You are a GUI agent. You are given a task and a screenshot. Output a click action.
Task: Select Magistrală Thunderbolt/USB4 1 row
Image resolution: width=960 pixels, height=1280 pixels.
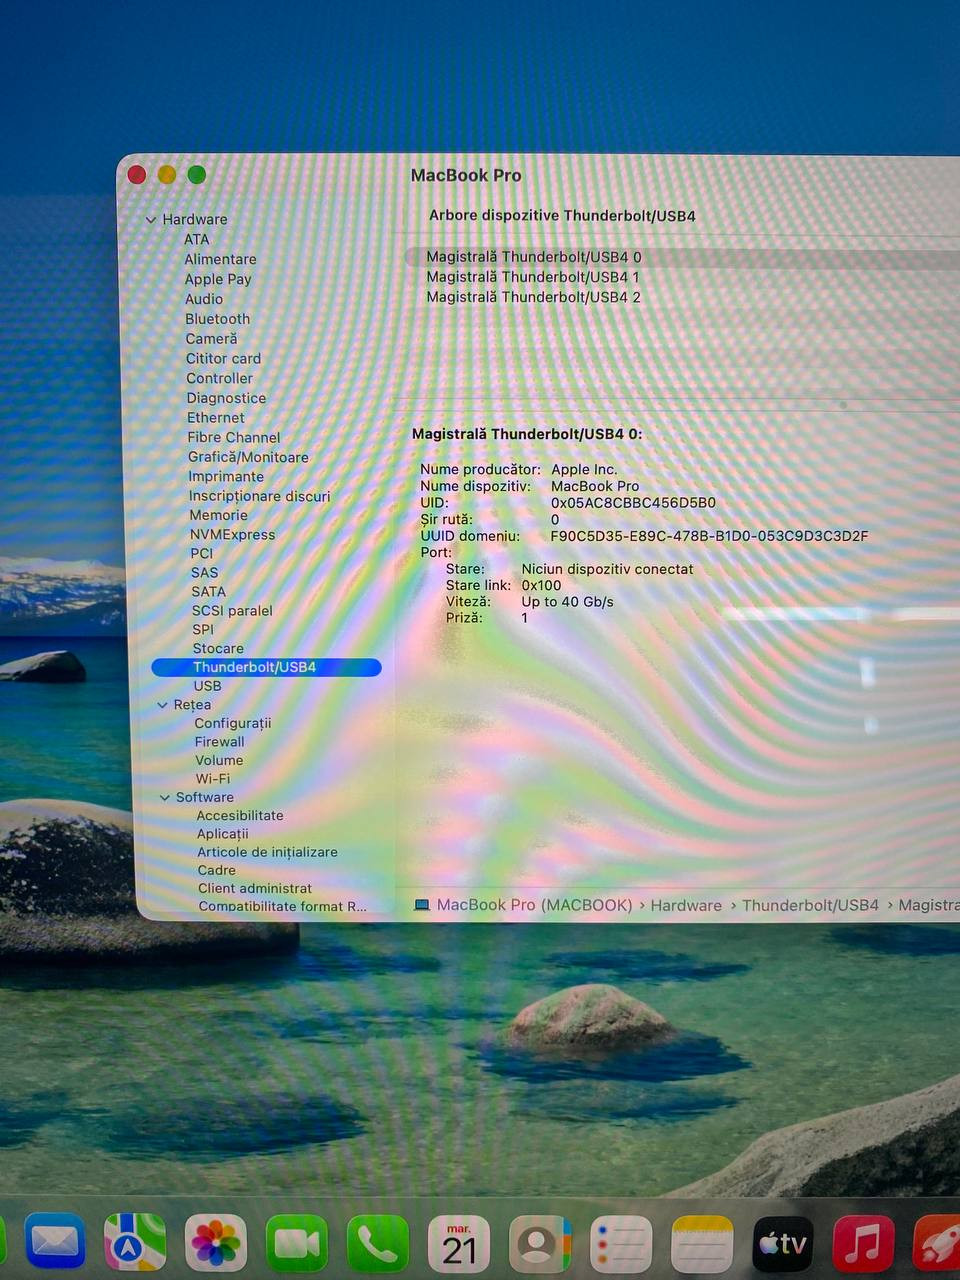532,277
